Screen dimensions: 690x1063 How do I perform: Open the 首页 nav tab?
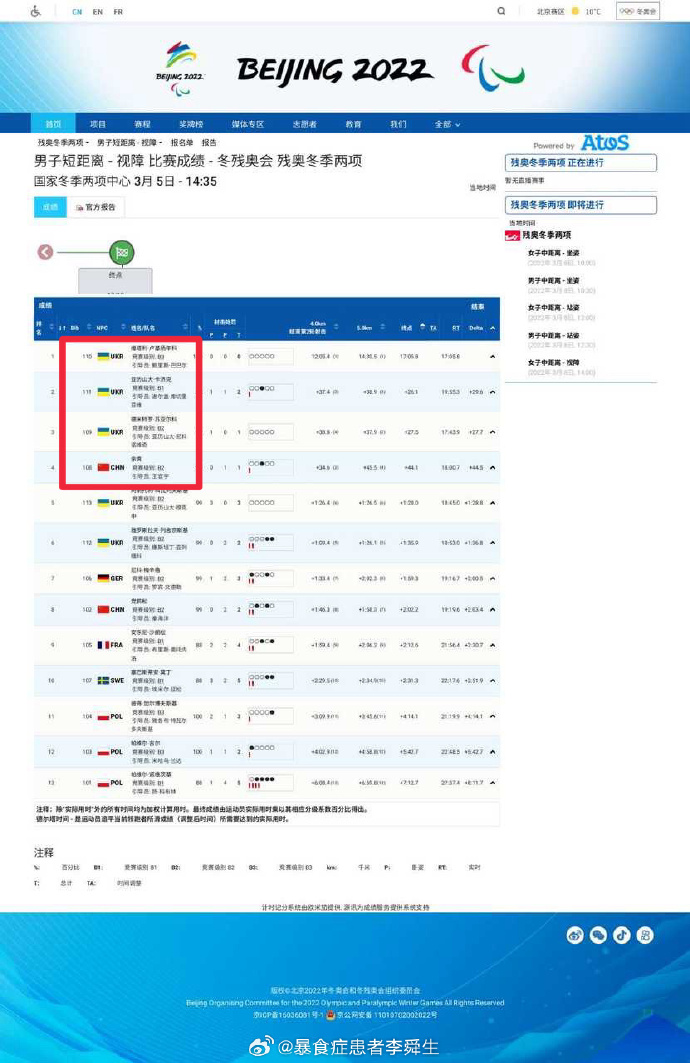tap(53, 124)
